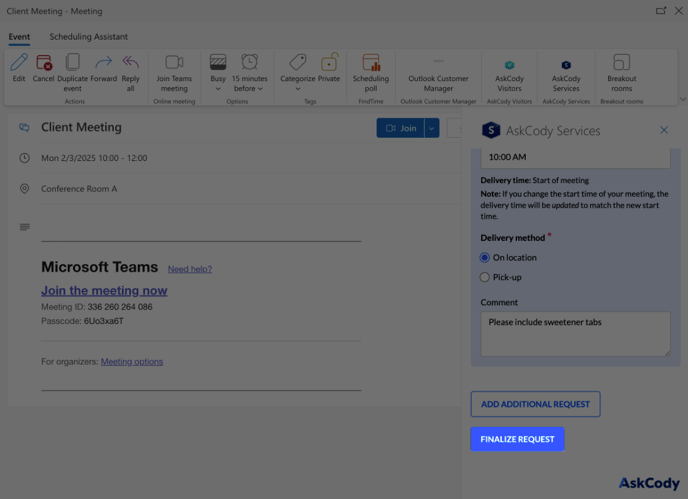Viewport: 688px width, 499px height.
Task: Click the clock icon beside the date
Action: [x=25, y=158]
